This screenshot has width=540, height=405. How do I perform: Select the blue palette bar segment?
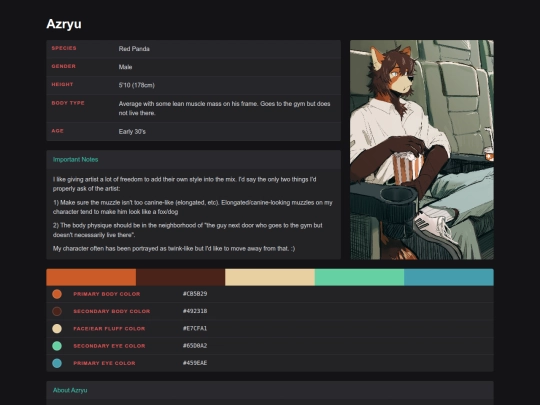click(x=449, y=277)
